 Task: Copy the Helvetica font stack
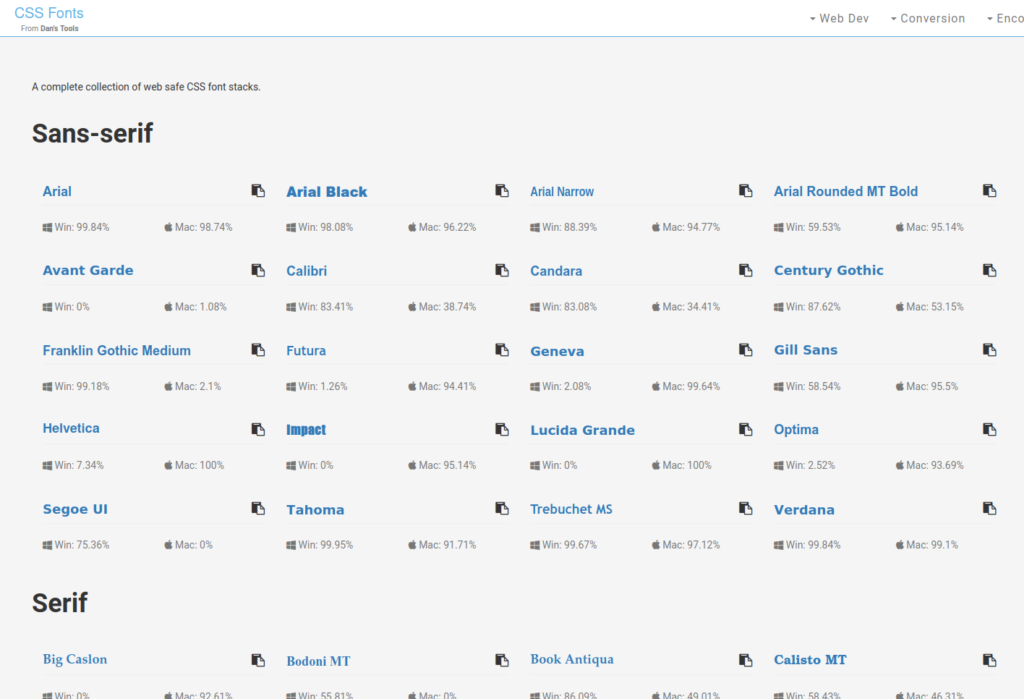coord(258,429)
